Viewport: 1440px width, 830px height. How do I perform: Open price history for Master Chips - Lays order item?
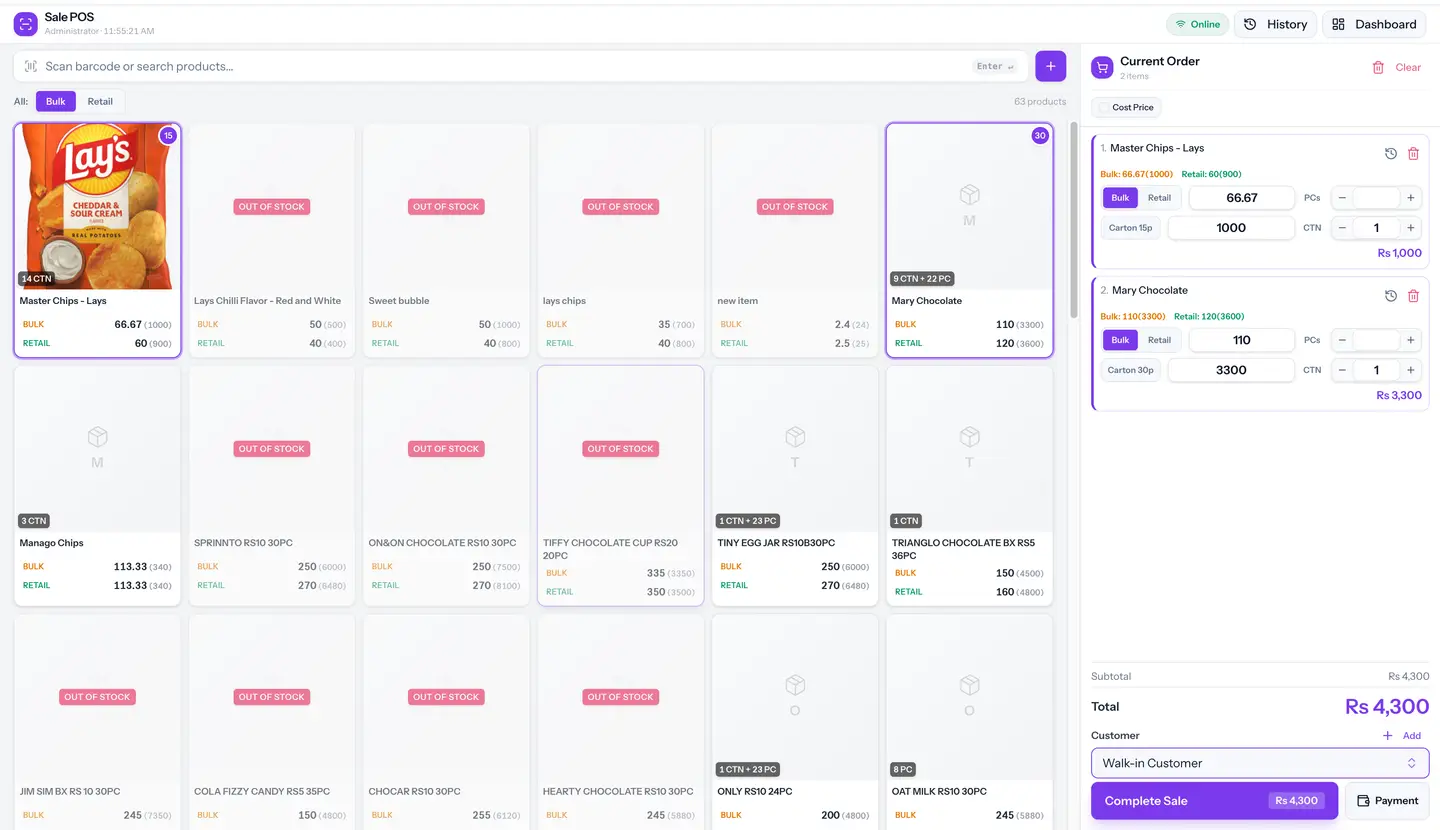click(1390, 153)
